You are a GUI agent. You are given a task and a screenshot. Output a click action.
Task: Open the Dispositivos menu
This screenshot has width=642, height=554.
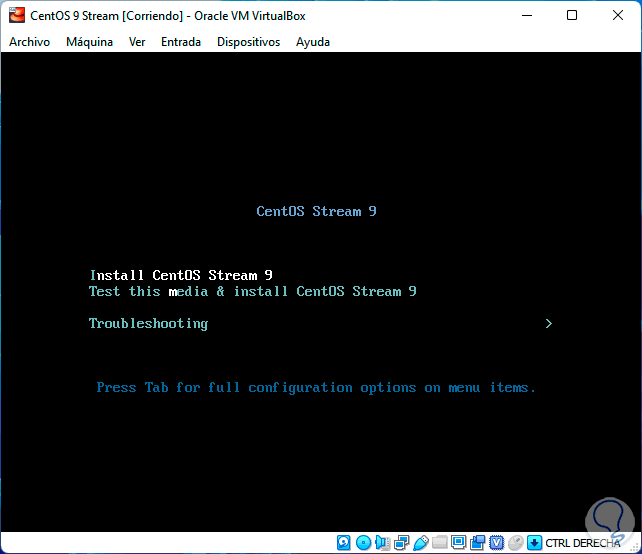[x=248, y=42]
